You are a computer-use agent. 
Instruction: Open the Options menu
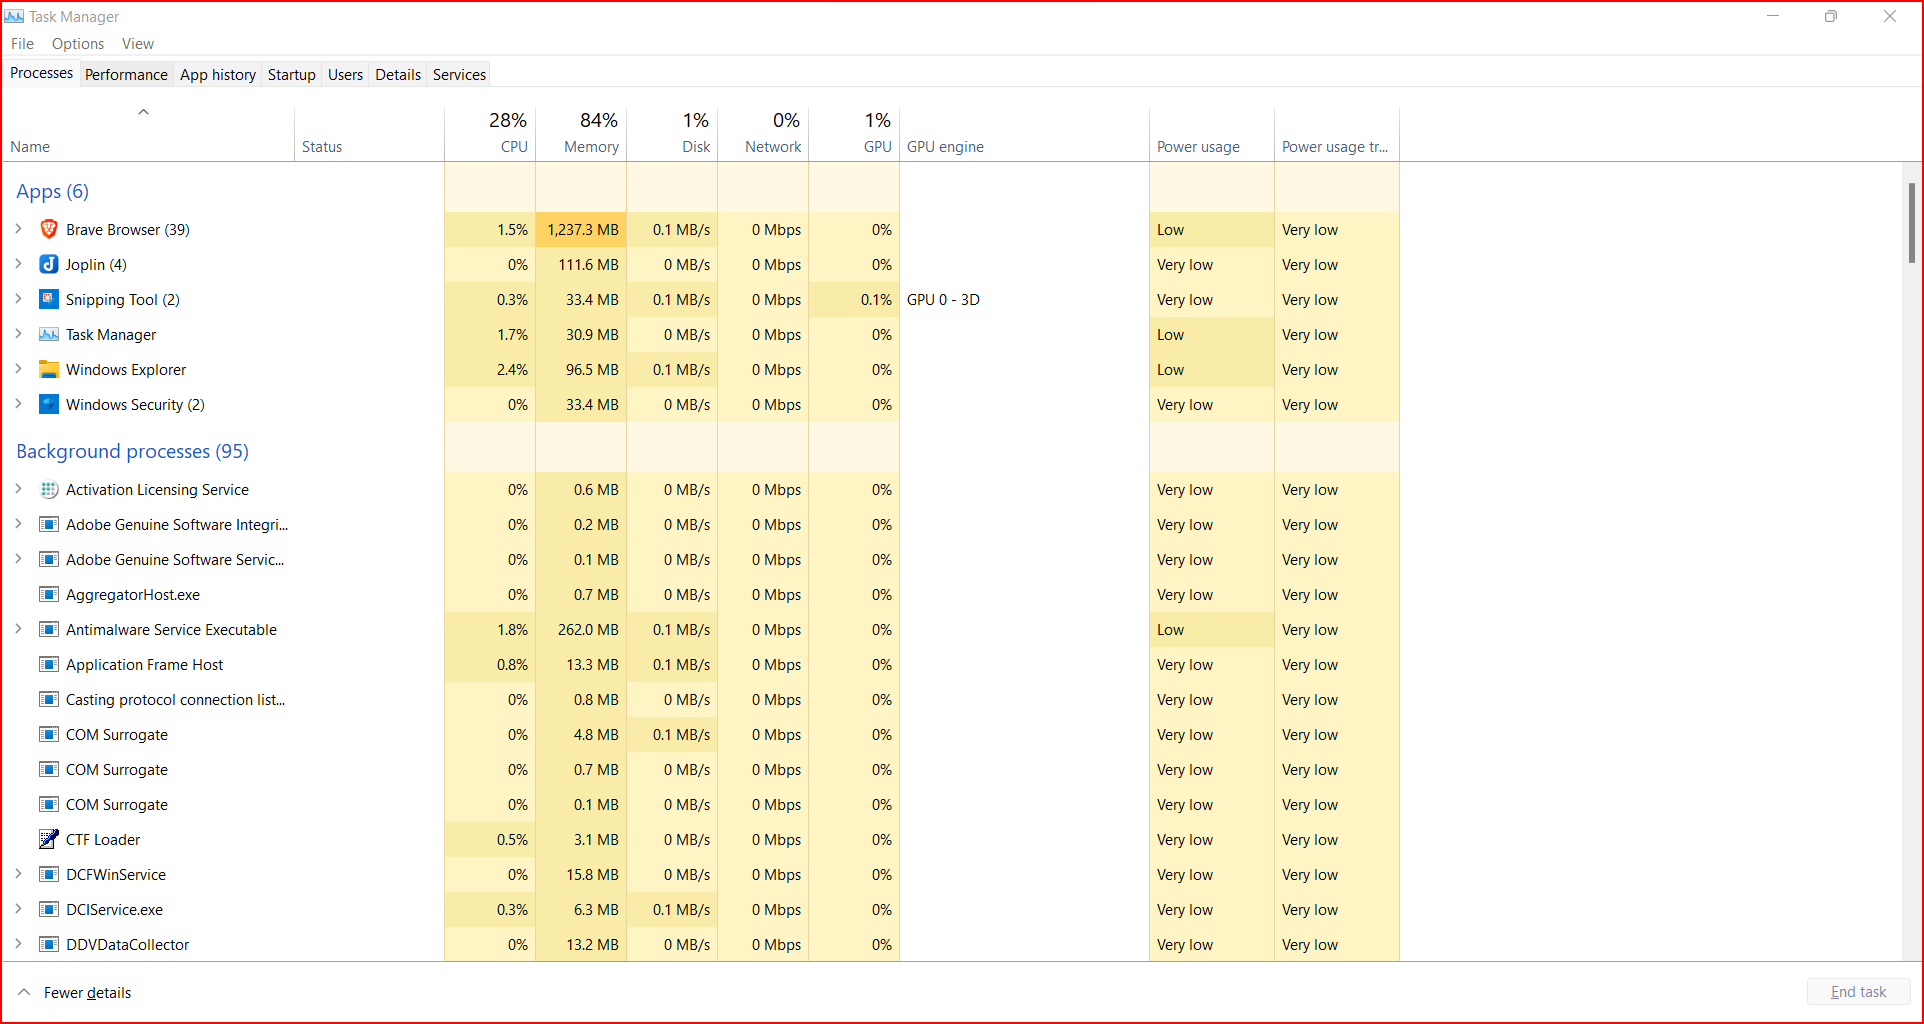point(77,43)
